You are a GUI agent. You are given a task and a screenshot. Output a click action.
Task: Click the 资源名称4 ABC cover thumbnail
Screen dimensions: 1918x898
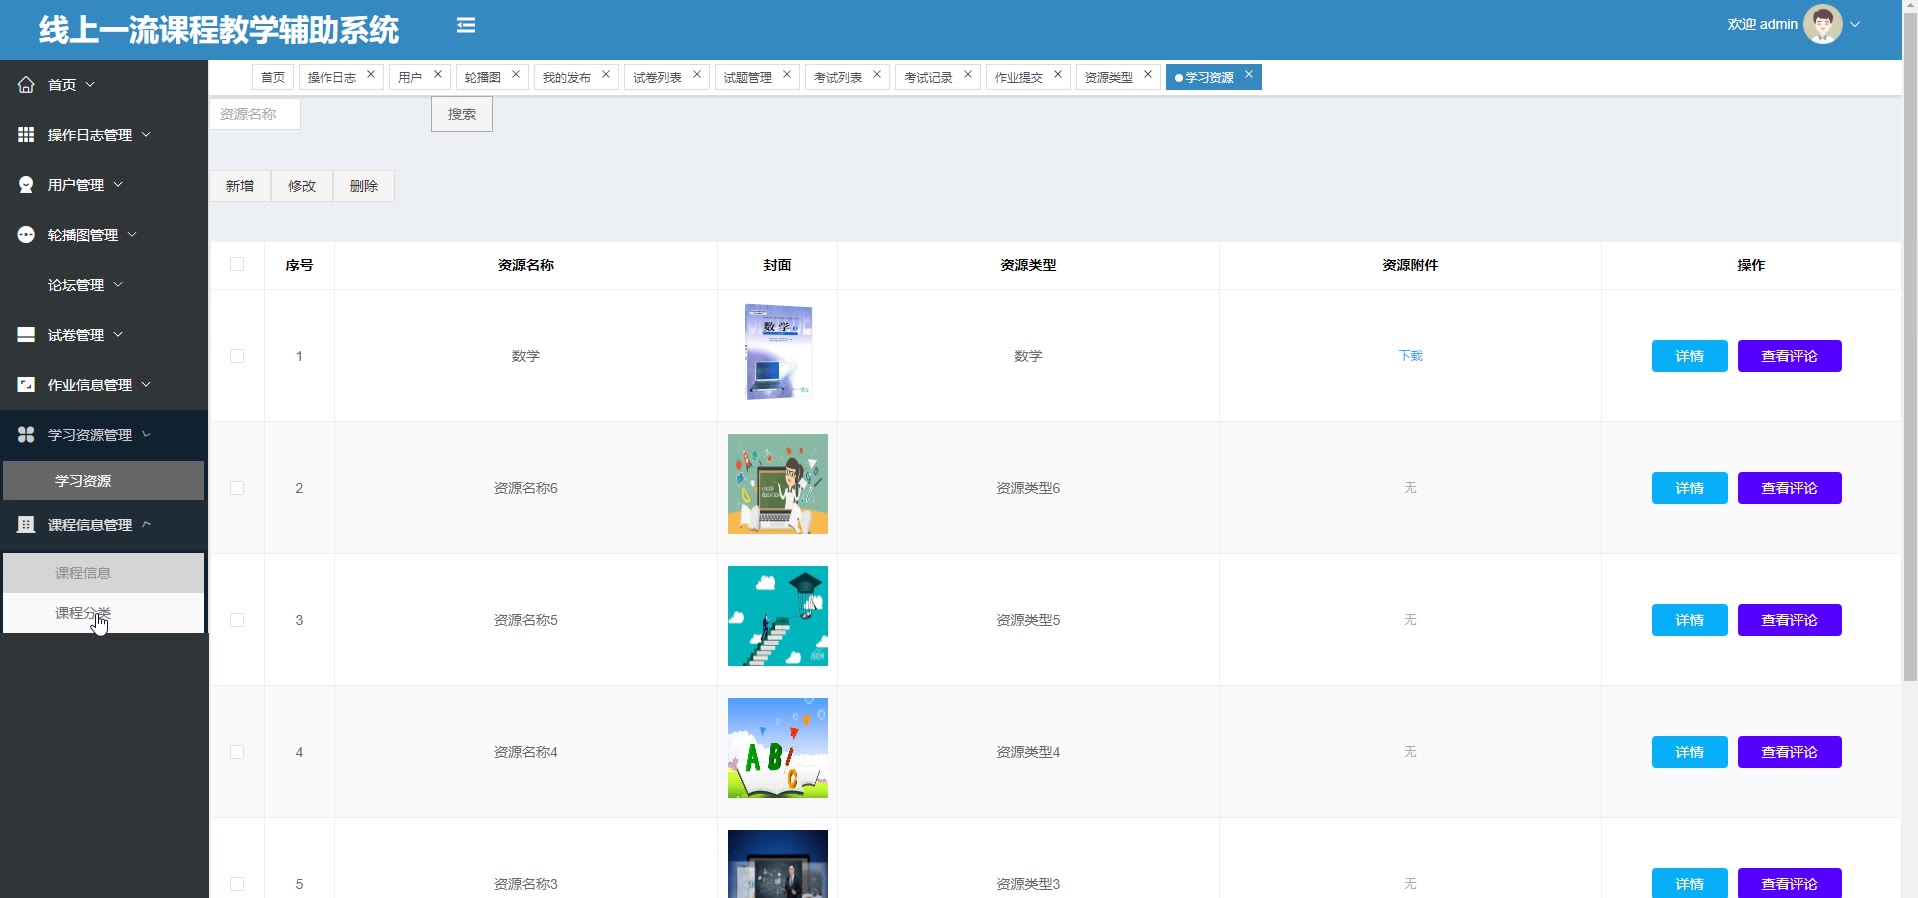pyautogui.click(x=778, y=748)
